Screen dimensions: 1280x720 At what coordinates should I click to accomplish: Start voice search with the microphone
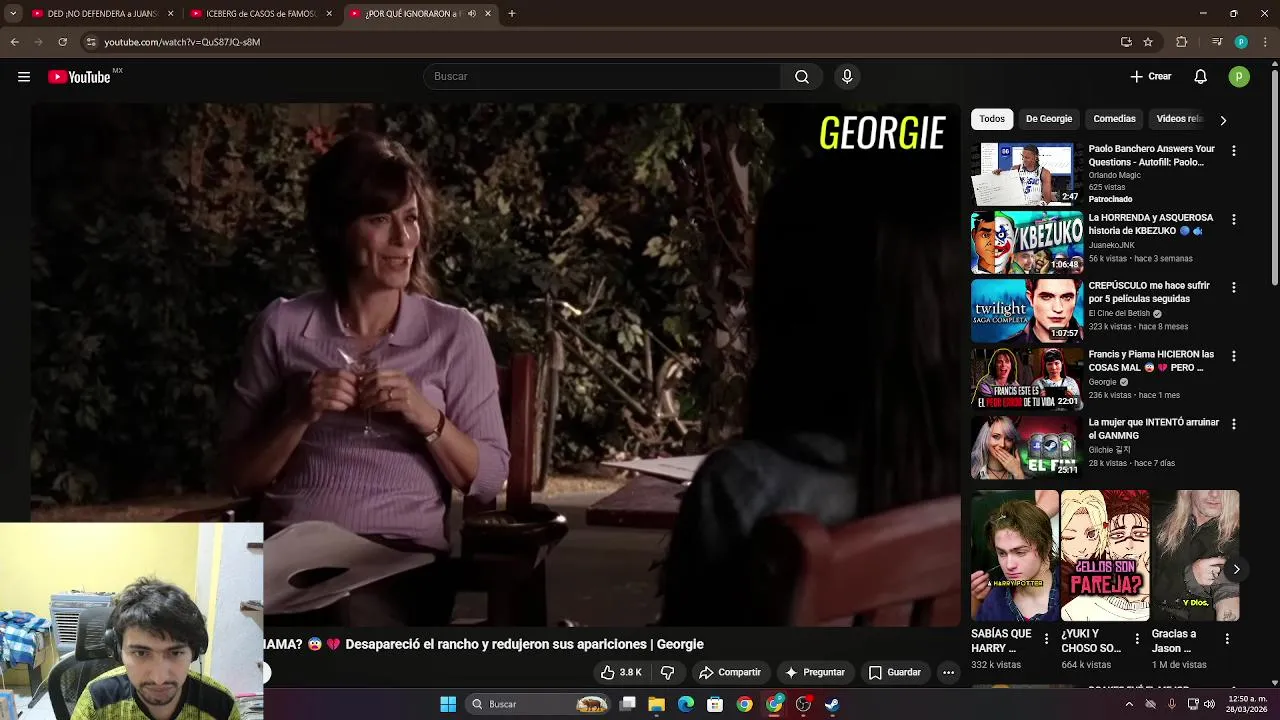pos(847,77)
